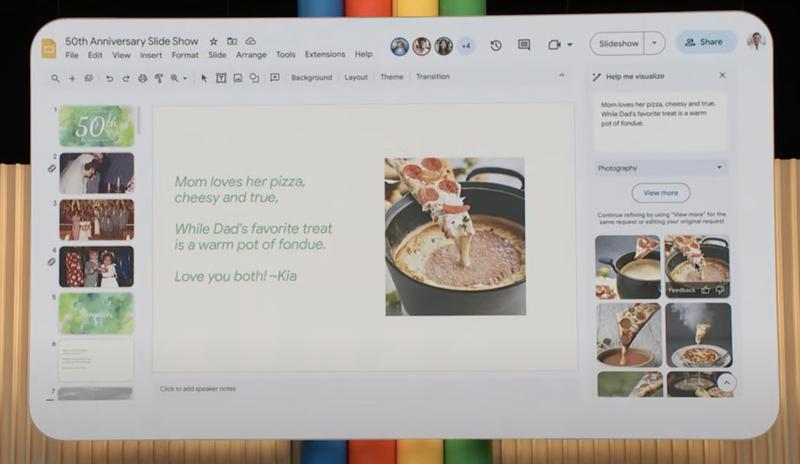
Task: Select the 50th title slide thumbnail
Action: click(96, 126)
